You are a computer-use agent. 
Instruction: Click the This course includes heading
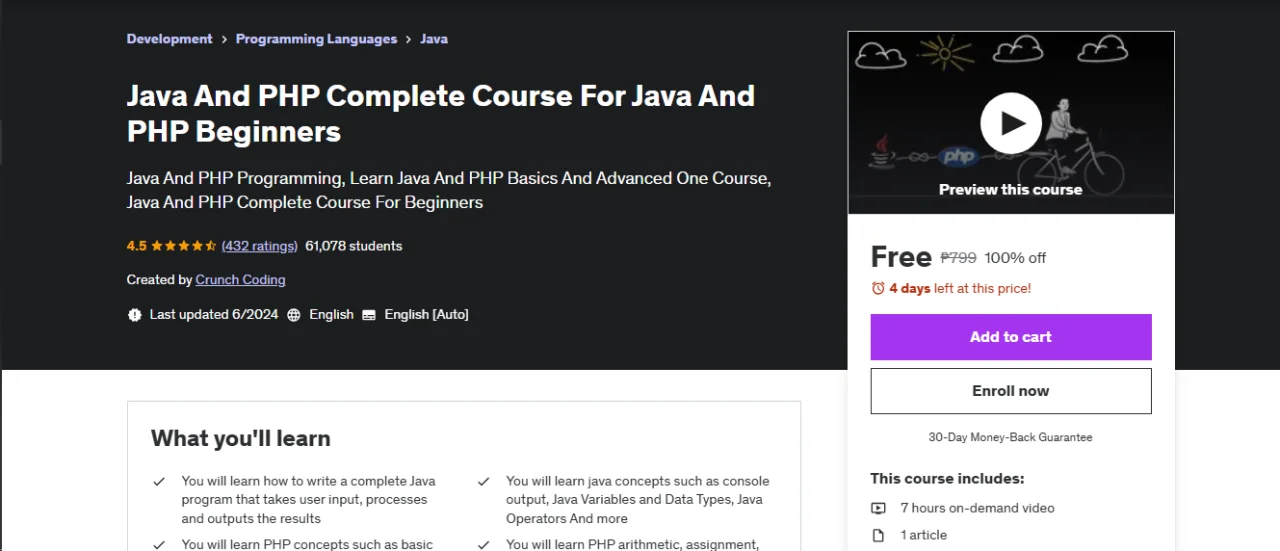947,479
